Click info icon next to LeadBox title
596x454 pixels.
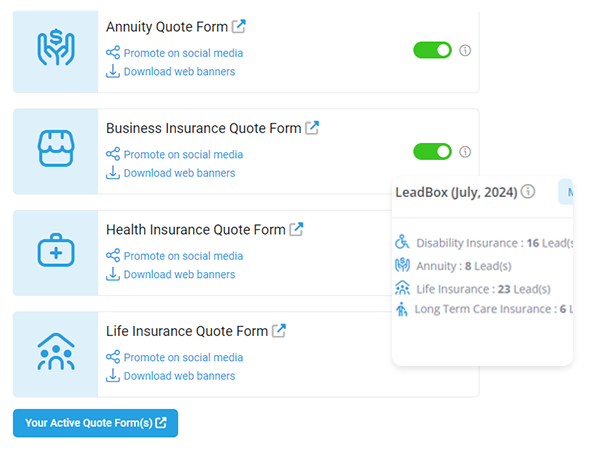click(528, 191)
